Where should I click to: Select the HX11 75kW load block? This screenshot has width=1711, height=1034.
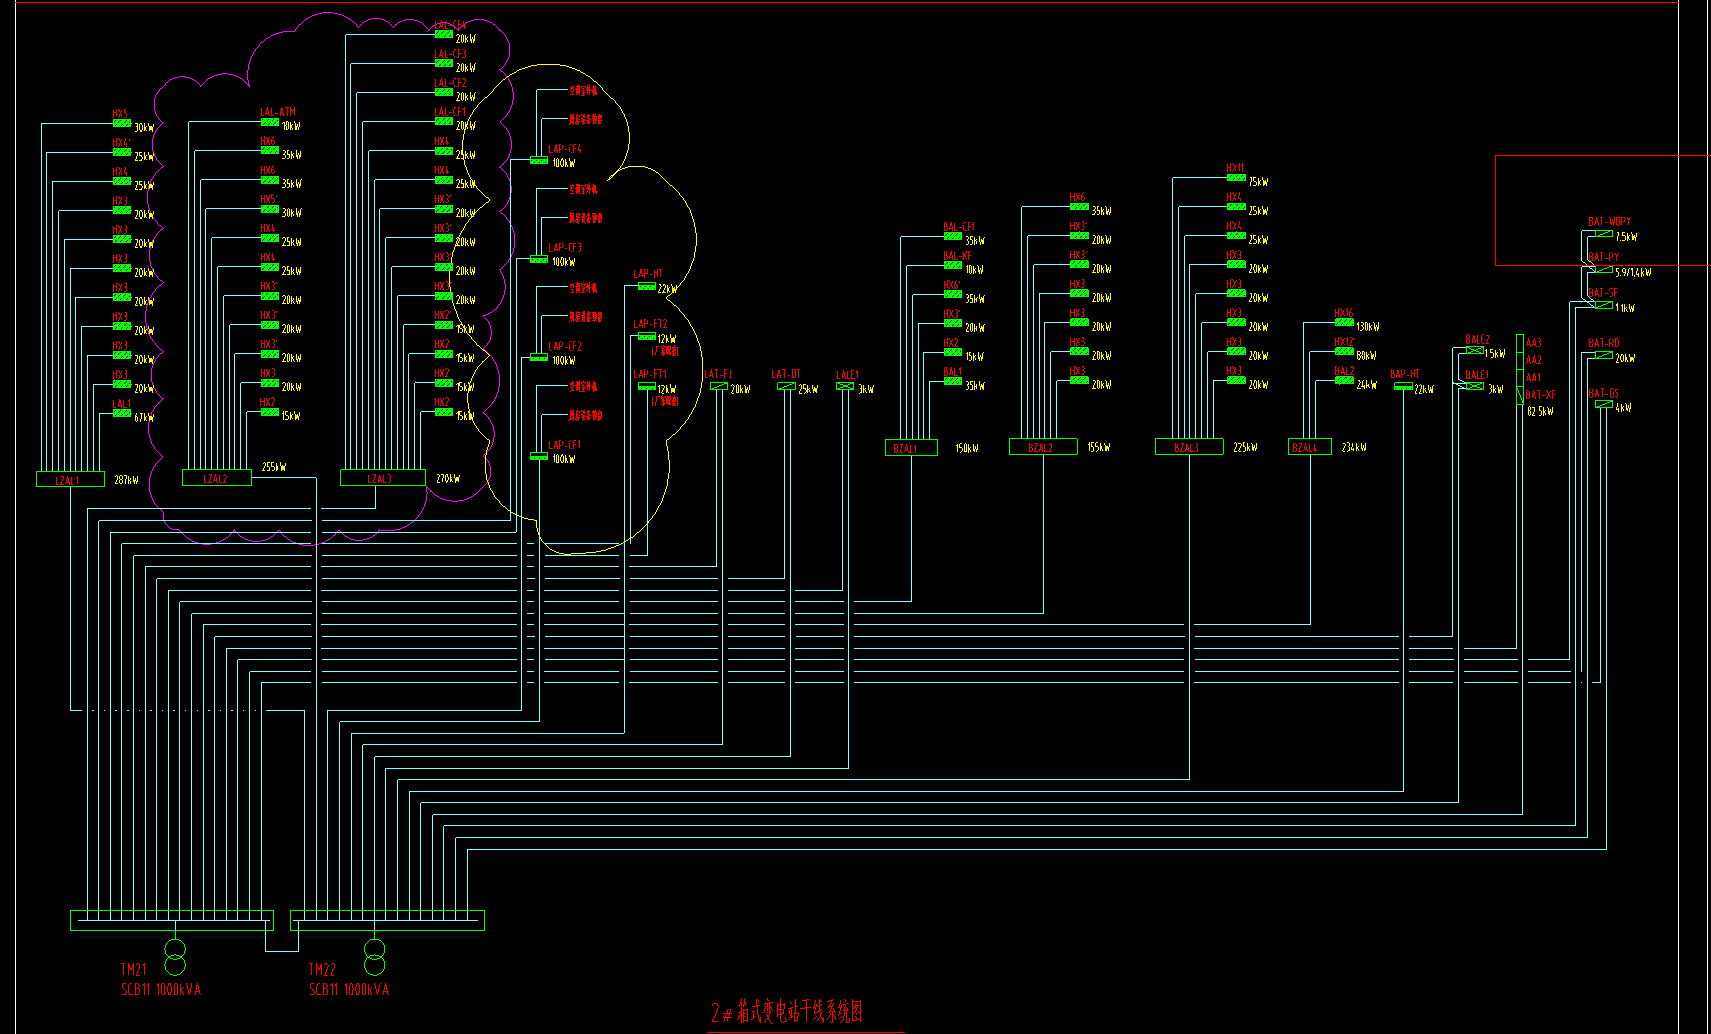1237,178
